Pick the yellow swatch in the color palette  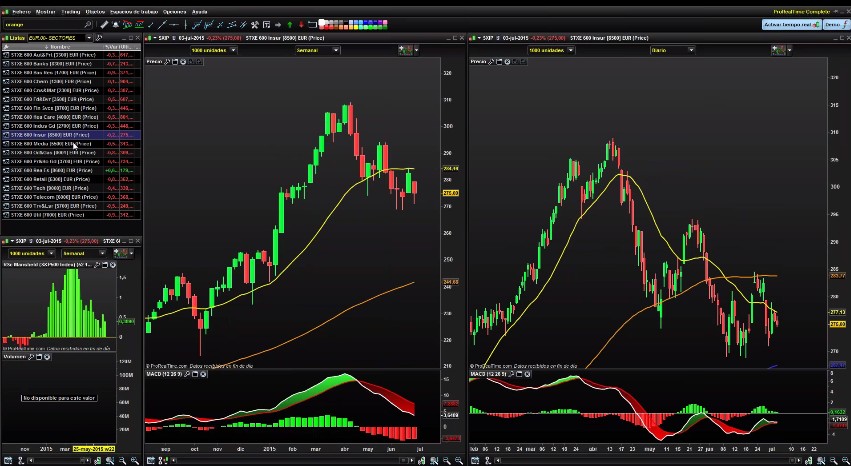click(356, 27)
